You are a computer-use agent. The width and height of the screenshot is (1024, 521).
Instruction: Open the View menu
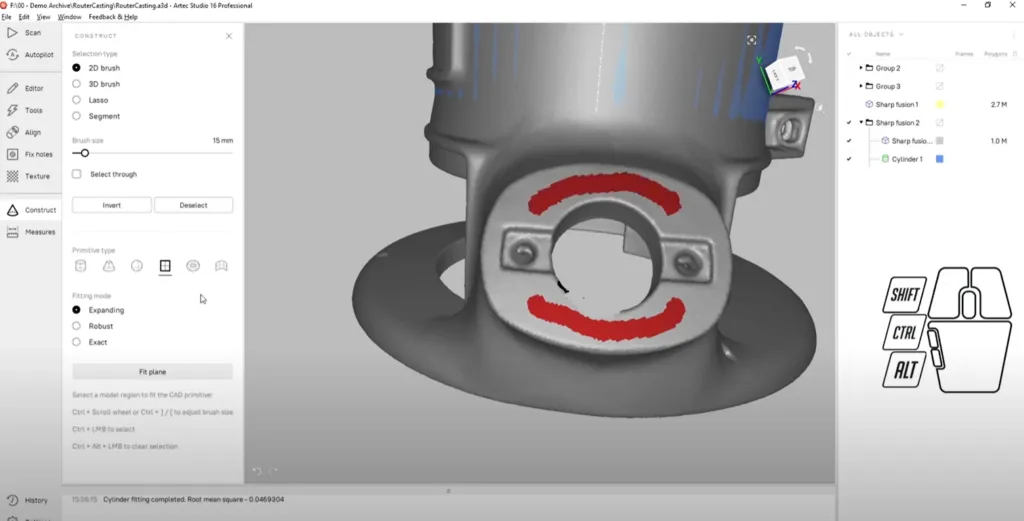coord(43,17)
